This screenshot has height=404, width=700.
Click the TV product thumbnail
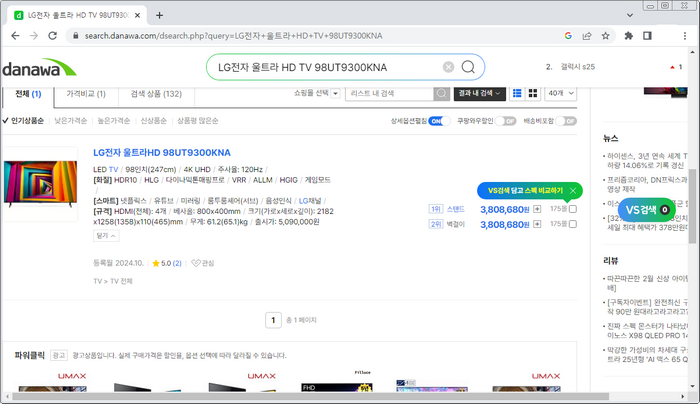41,184
